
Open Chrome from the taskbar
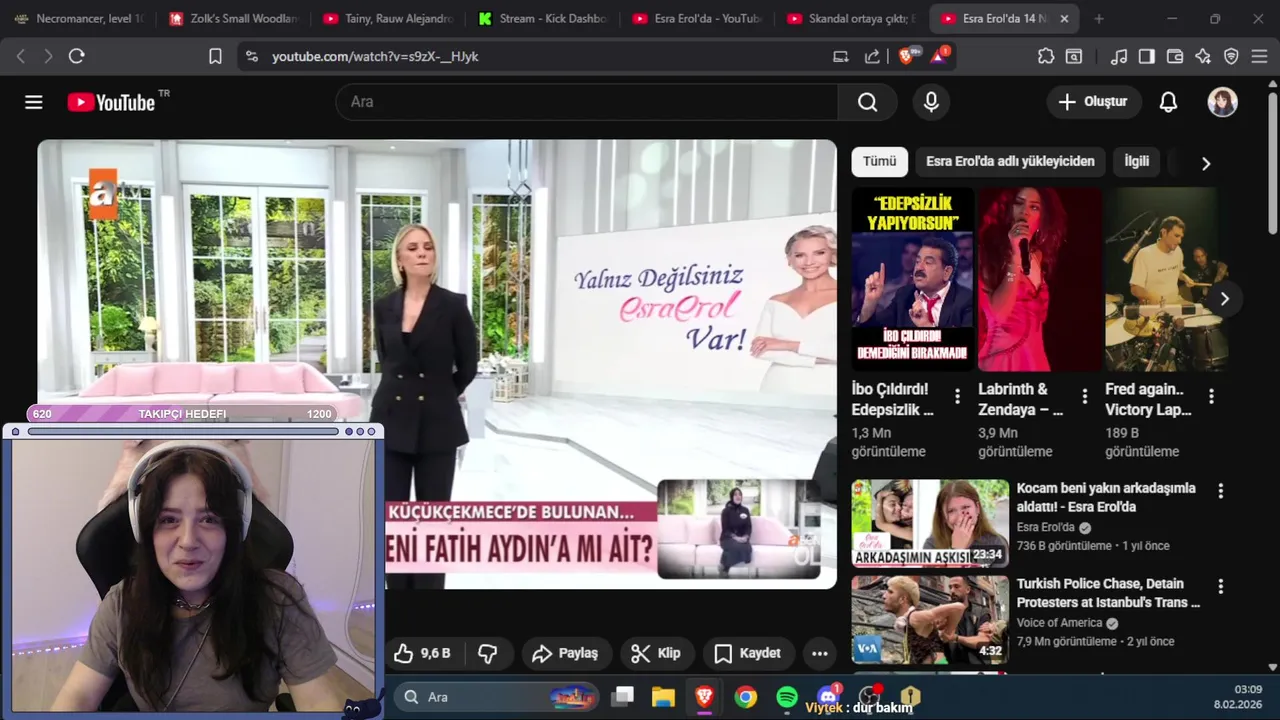(x=746, y=697)
